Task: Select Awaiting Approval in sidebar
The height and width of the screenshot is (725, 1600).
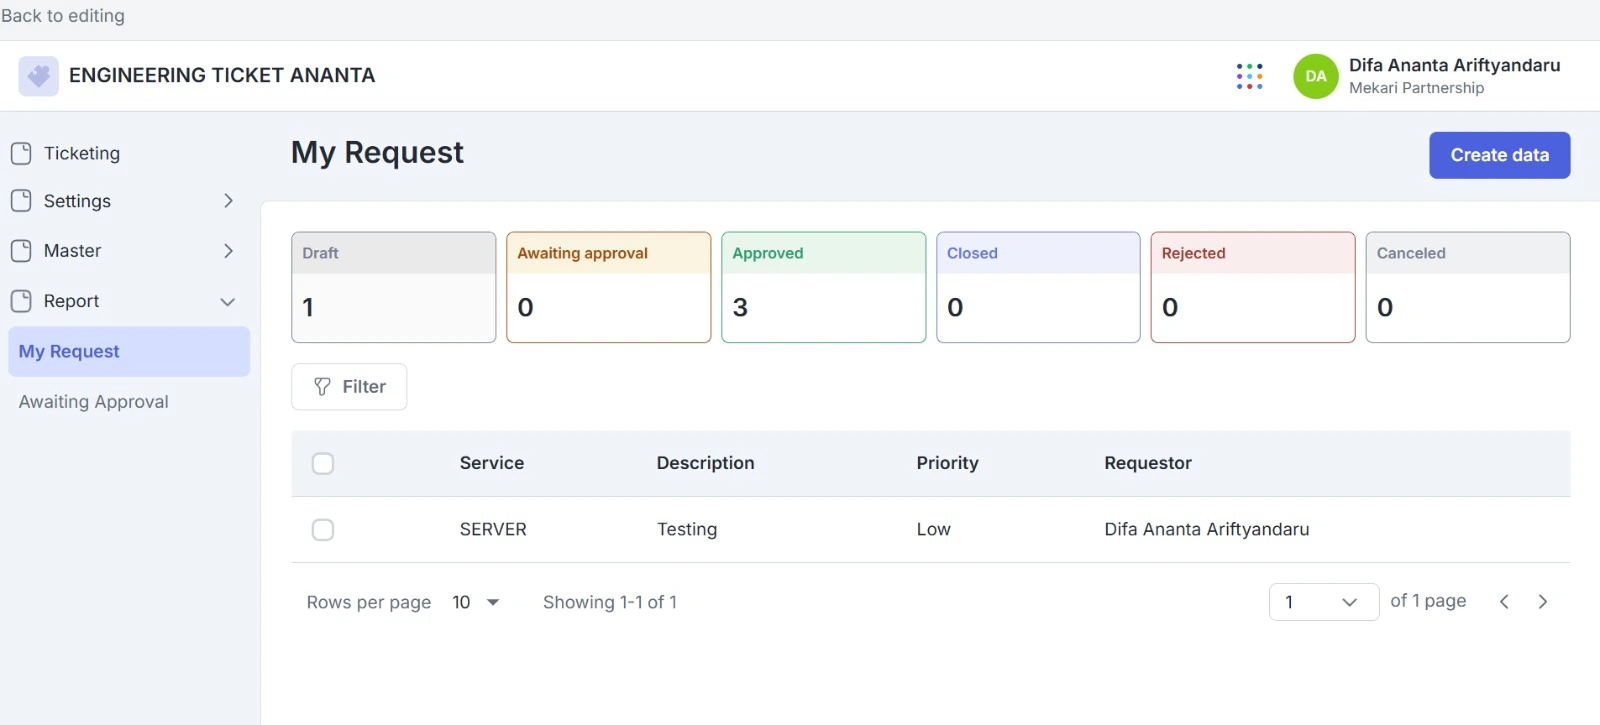Action: 94,402
